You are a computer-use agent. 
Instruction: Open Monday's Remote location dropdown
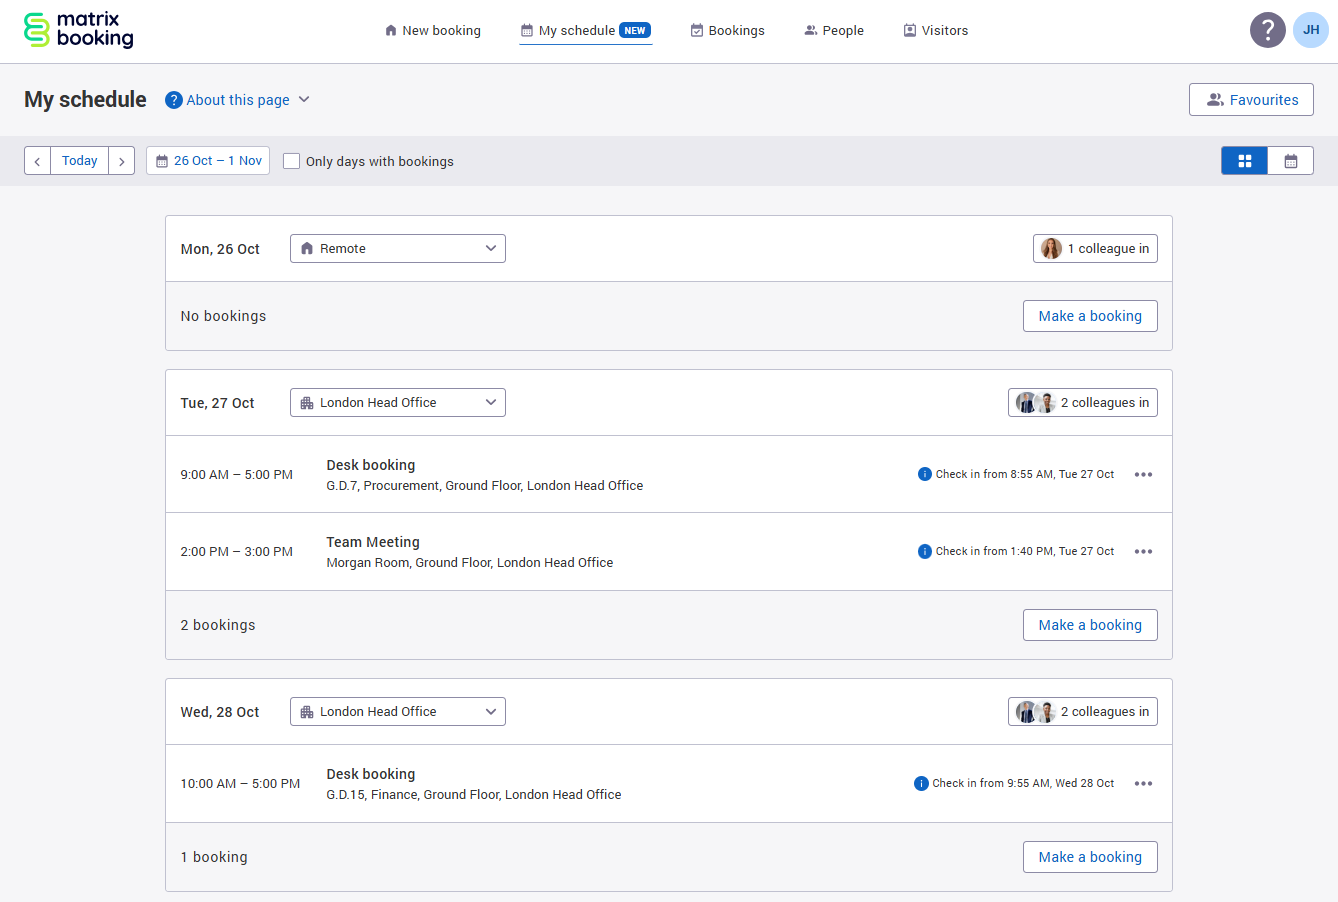click(398, 249)
